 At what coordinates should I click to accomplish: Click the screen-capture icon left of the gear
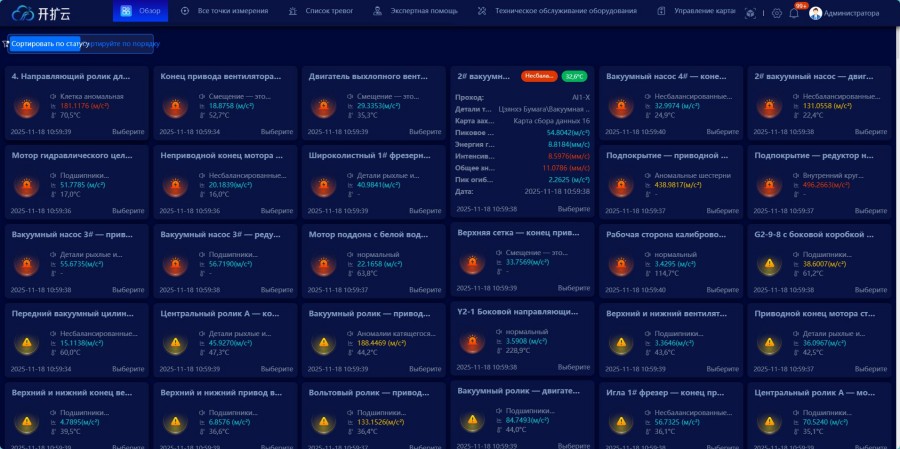(x=751, y=13)
